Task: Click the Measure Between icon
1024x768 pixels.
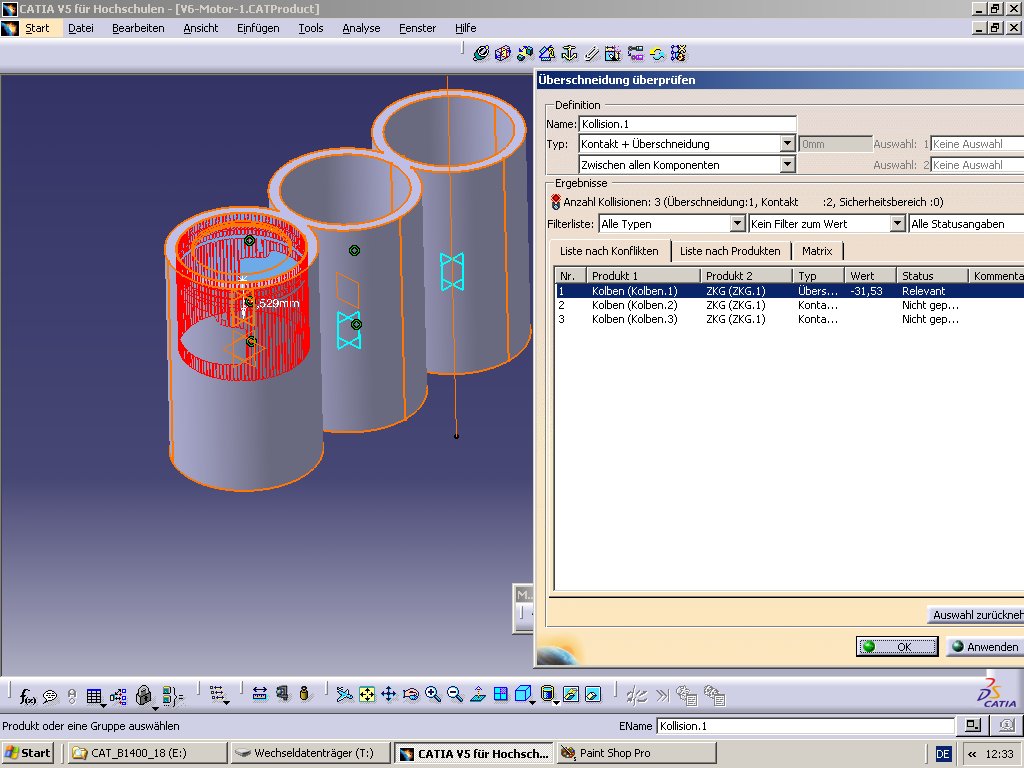Action: pos(260,694)
